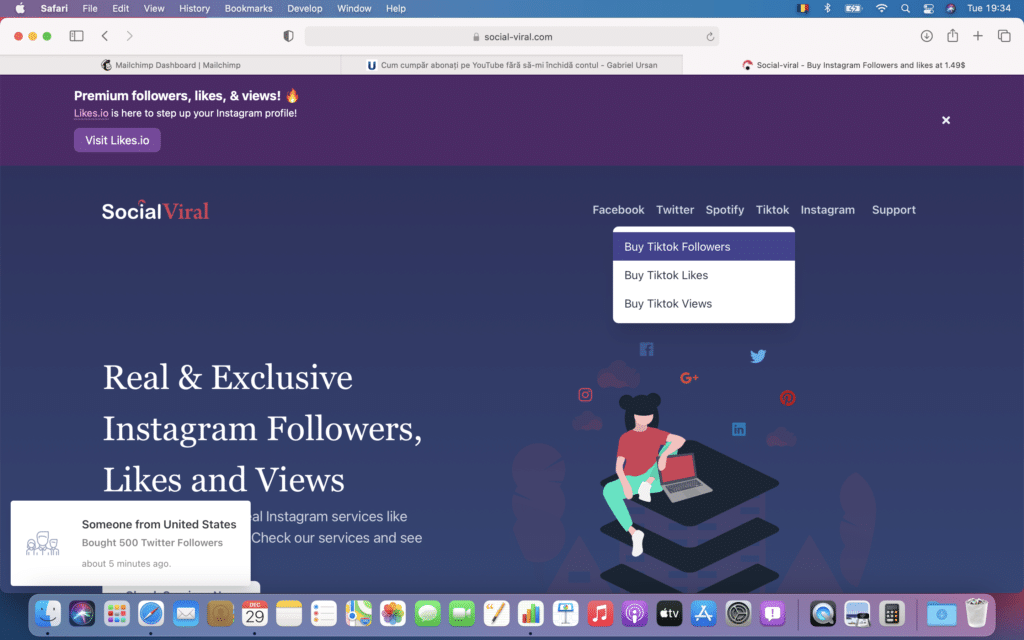Open the privacy report shield icon
The height and width of the screenshot is (640, 1024).
pos(288,37)
